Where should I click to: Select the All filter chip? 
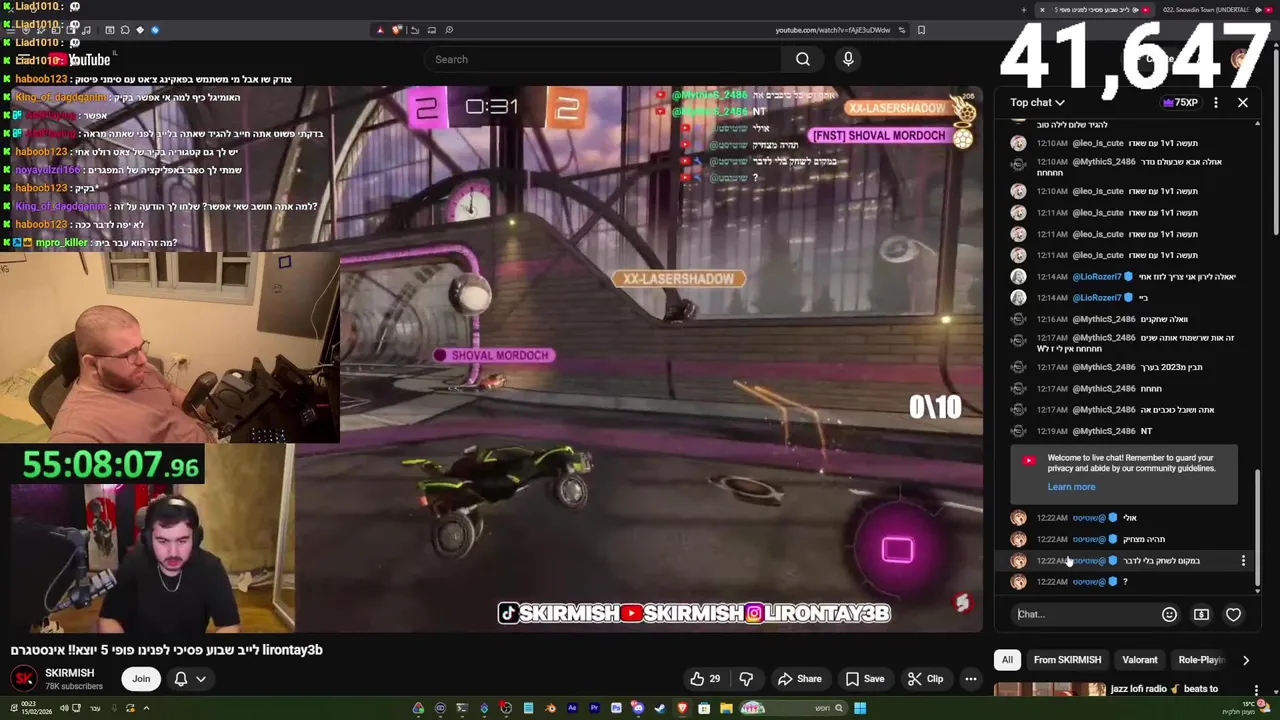[x=1007, y=660]
